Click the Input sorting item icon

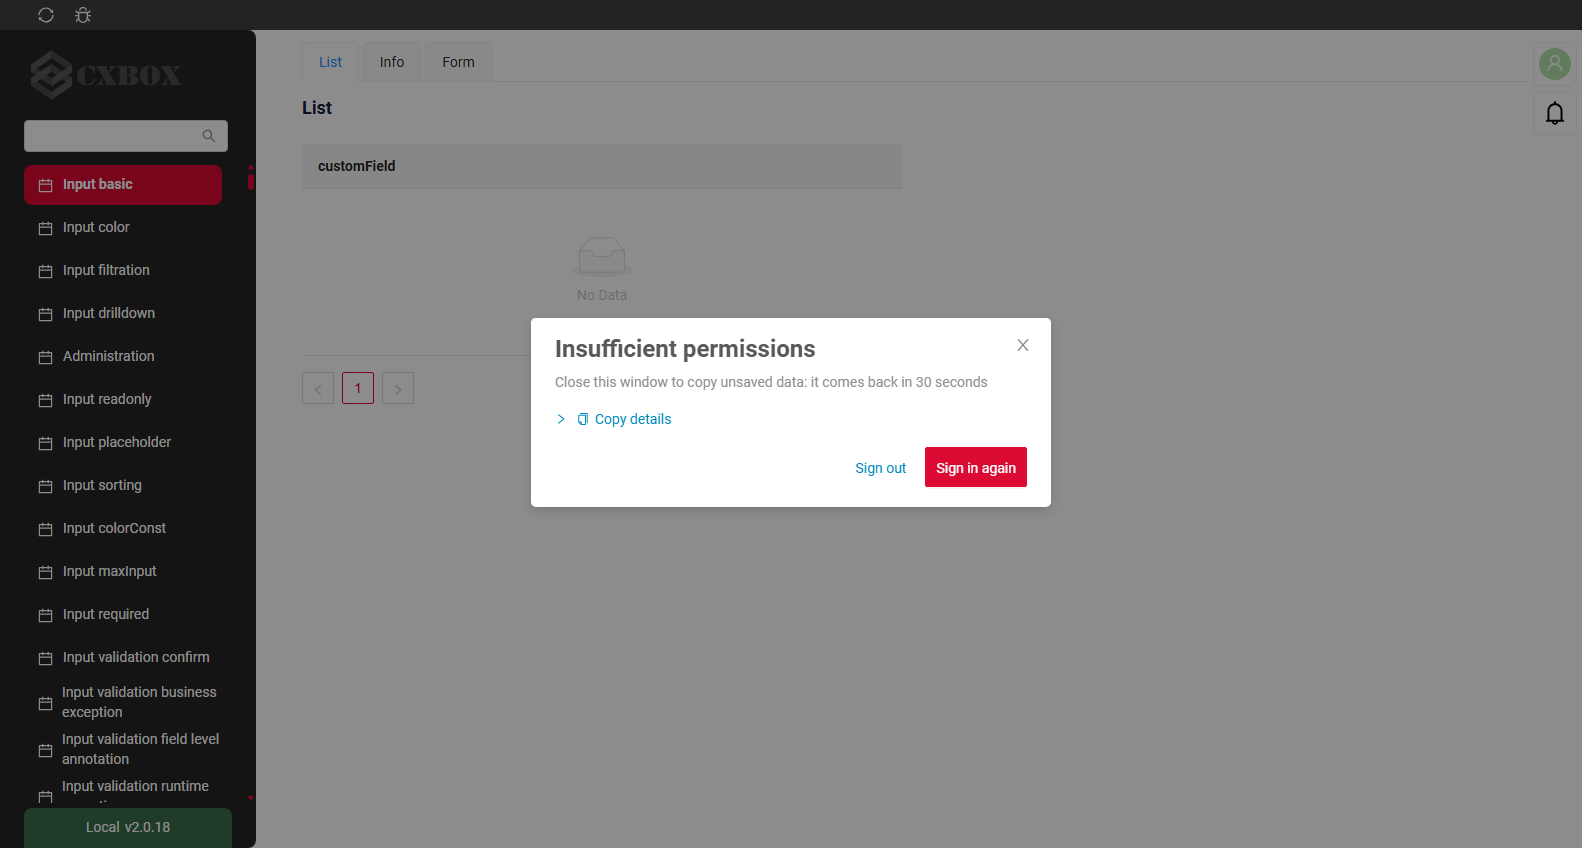(x=45, y=487)
